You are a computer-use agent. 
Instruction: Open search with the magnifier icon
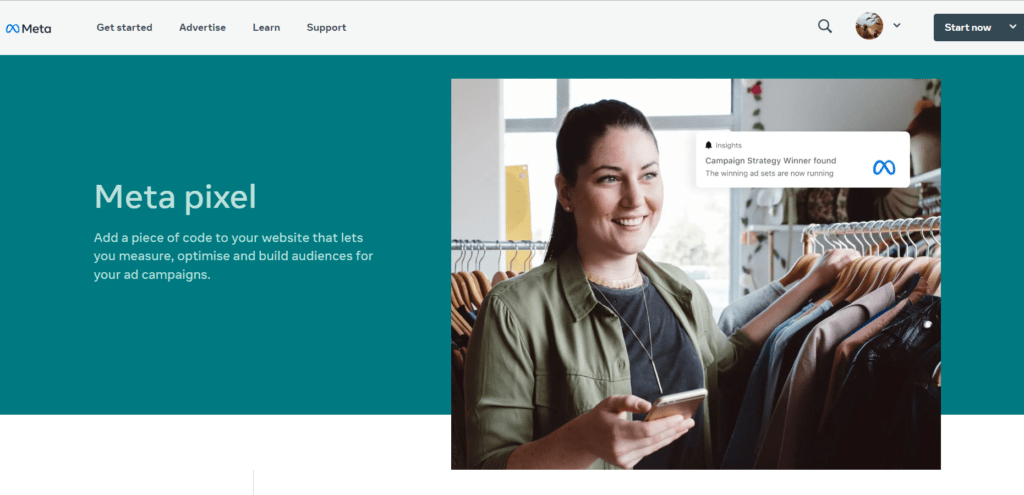tap(825, 26)
